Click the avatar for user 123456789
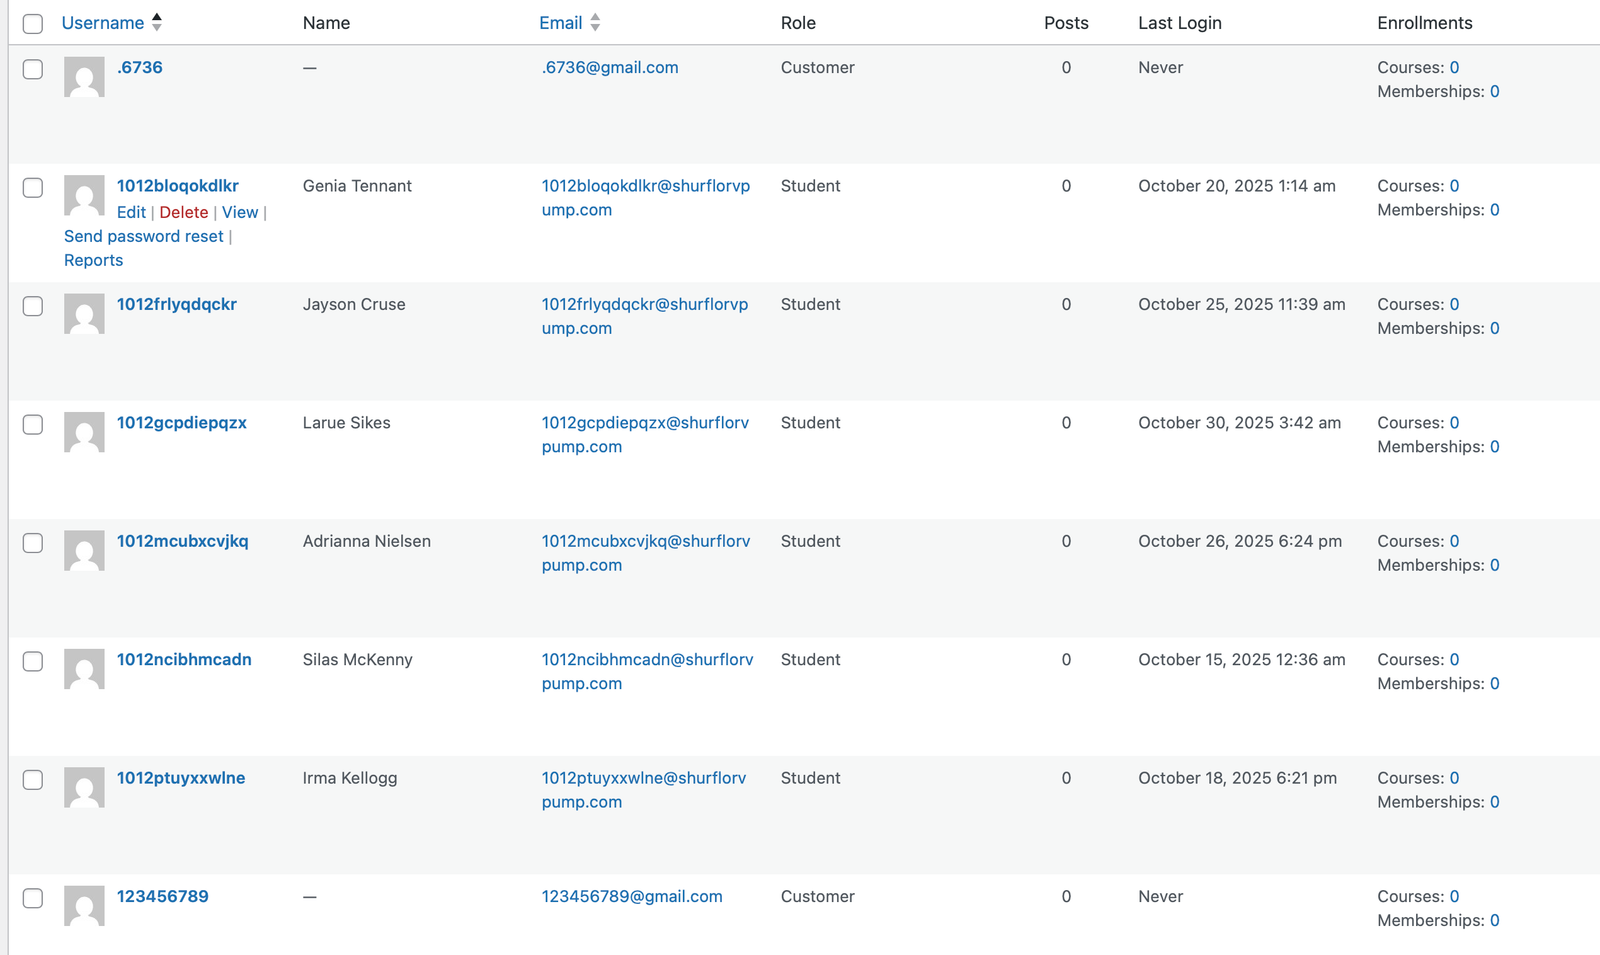The width and height of the screenshot is (1600, 955). point(84,906)
